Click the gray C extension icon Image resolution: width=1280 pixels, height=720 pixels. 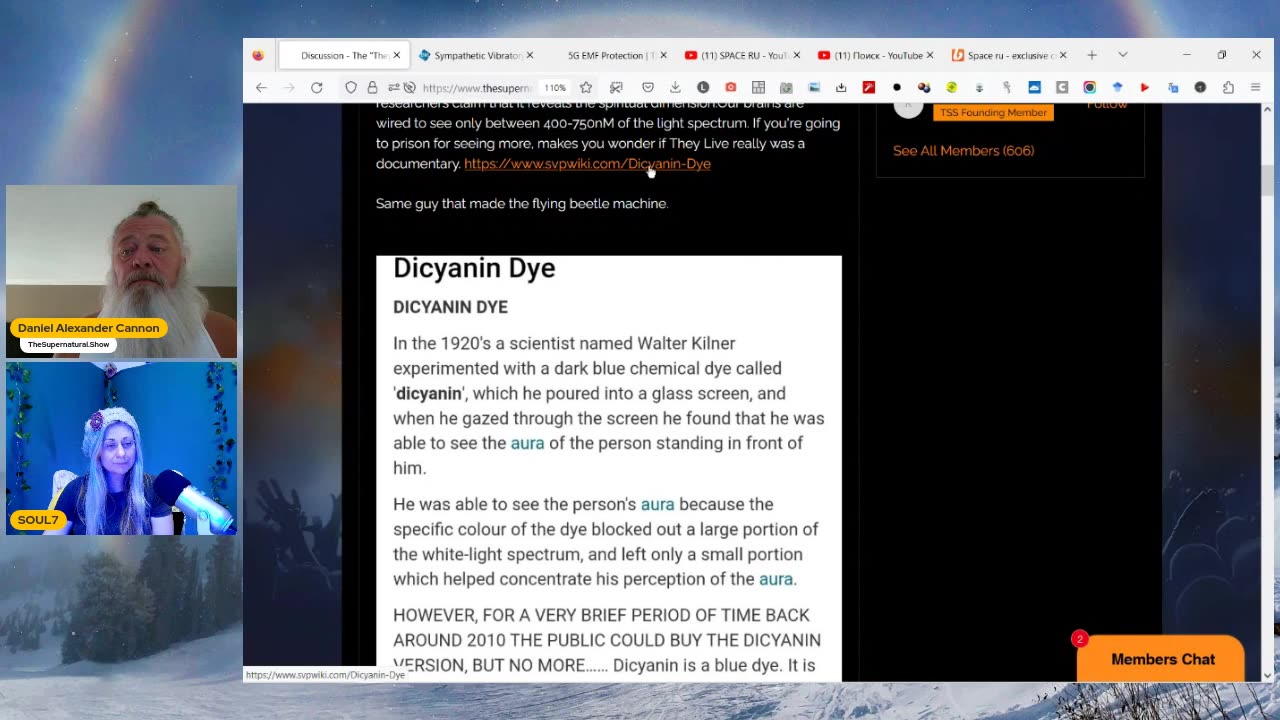coord(1062,88)
